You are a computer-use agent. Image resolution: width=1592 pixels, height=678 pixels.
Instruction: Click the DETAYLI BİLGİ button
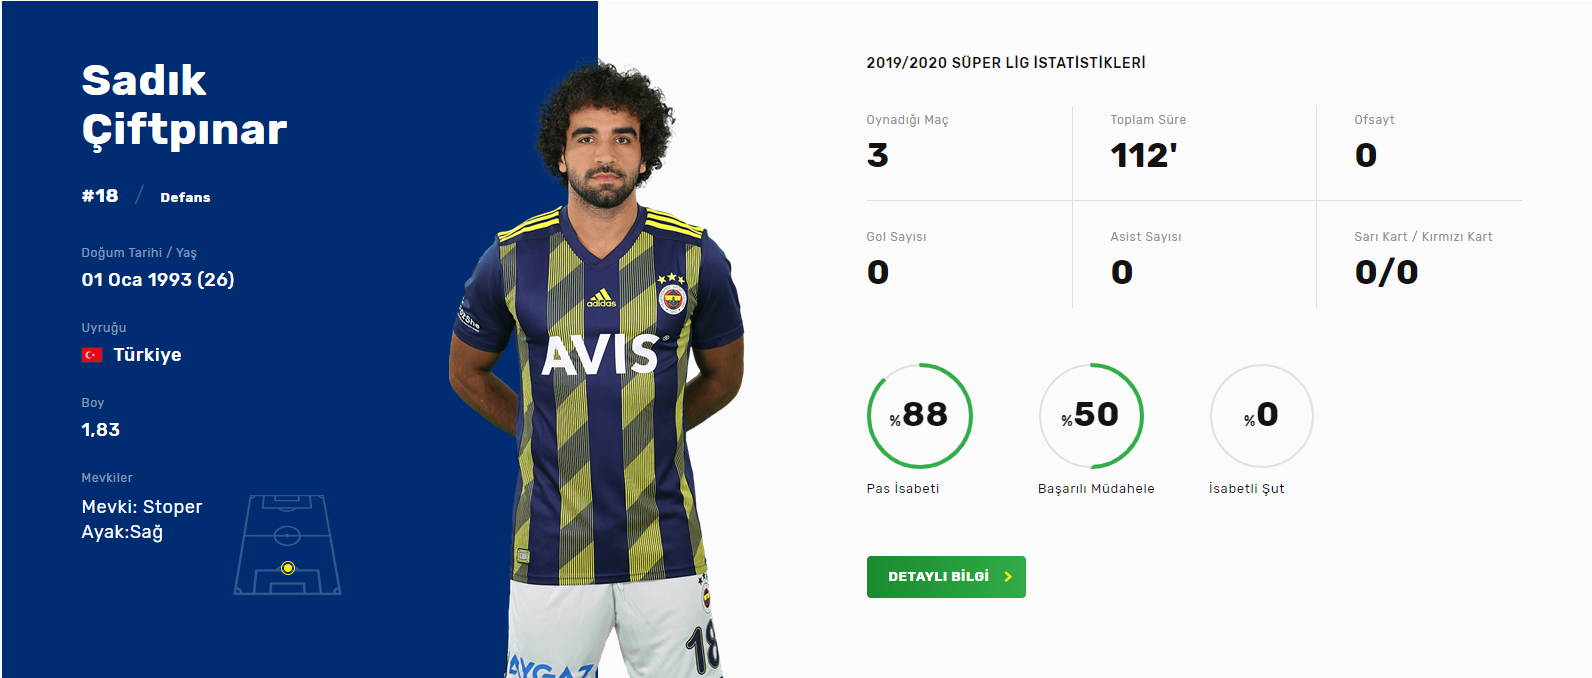946,577
